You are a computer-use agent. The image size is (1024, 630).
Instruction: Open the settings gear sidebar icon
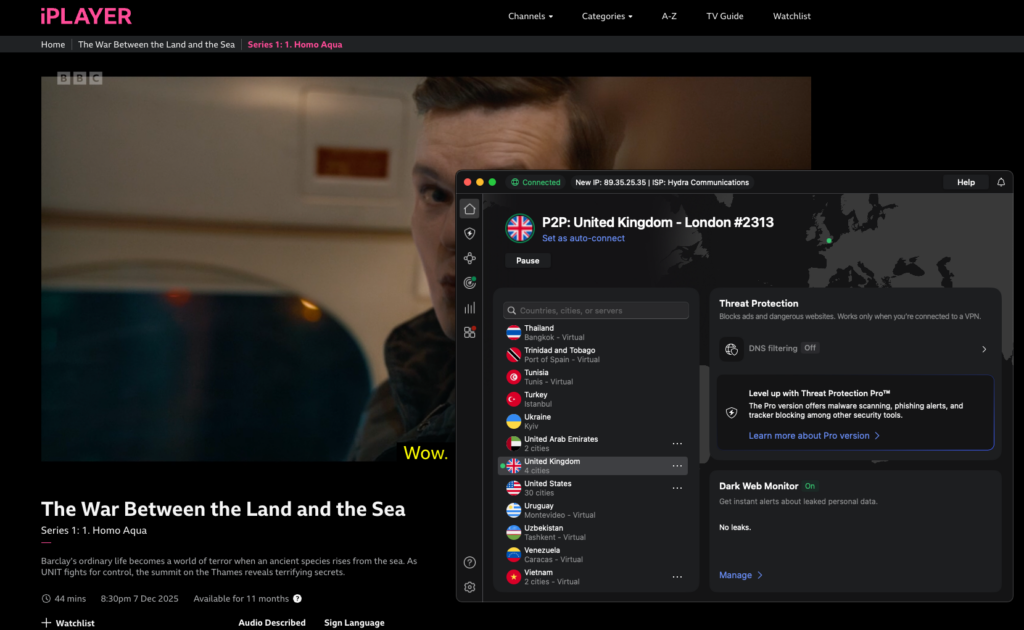[x=470, y=587]
